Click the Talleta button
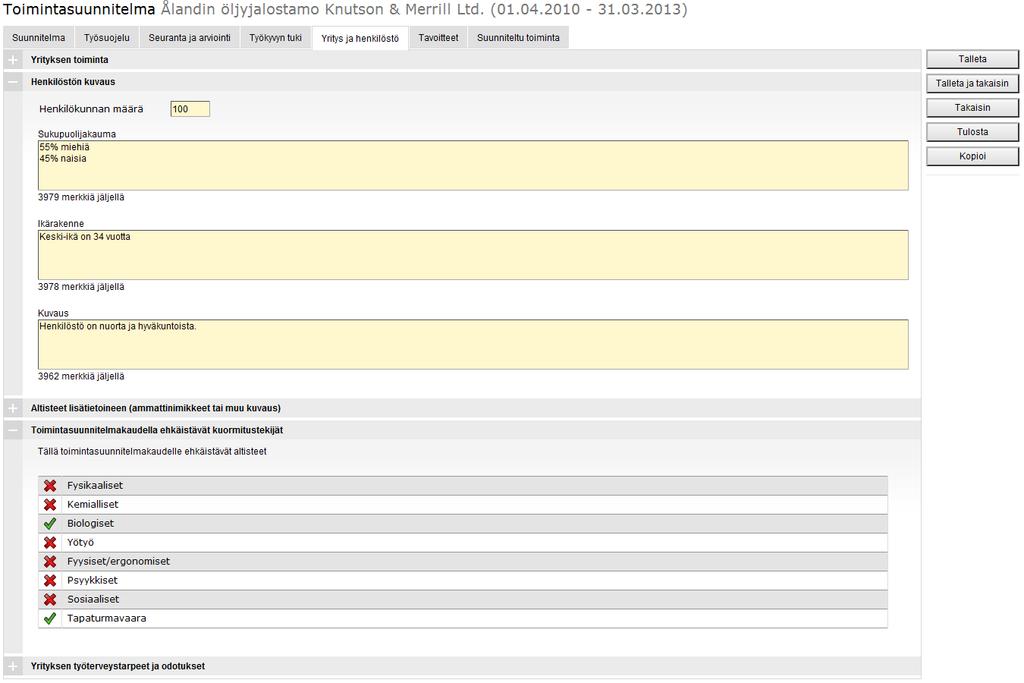 click(x=972, y=59)
